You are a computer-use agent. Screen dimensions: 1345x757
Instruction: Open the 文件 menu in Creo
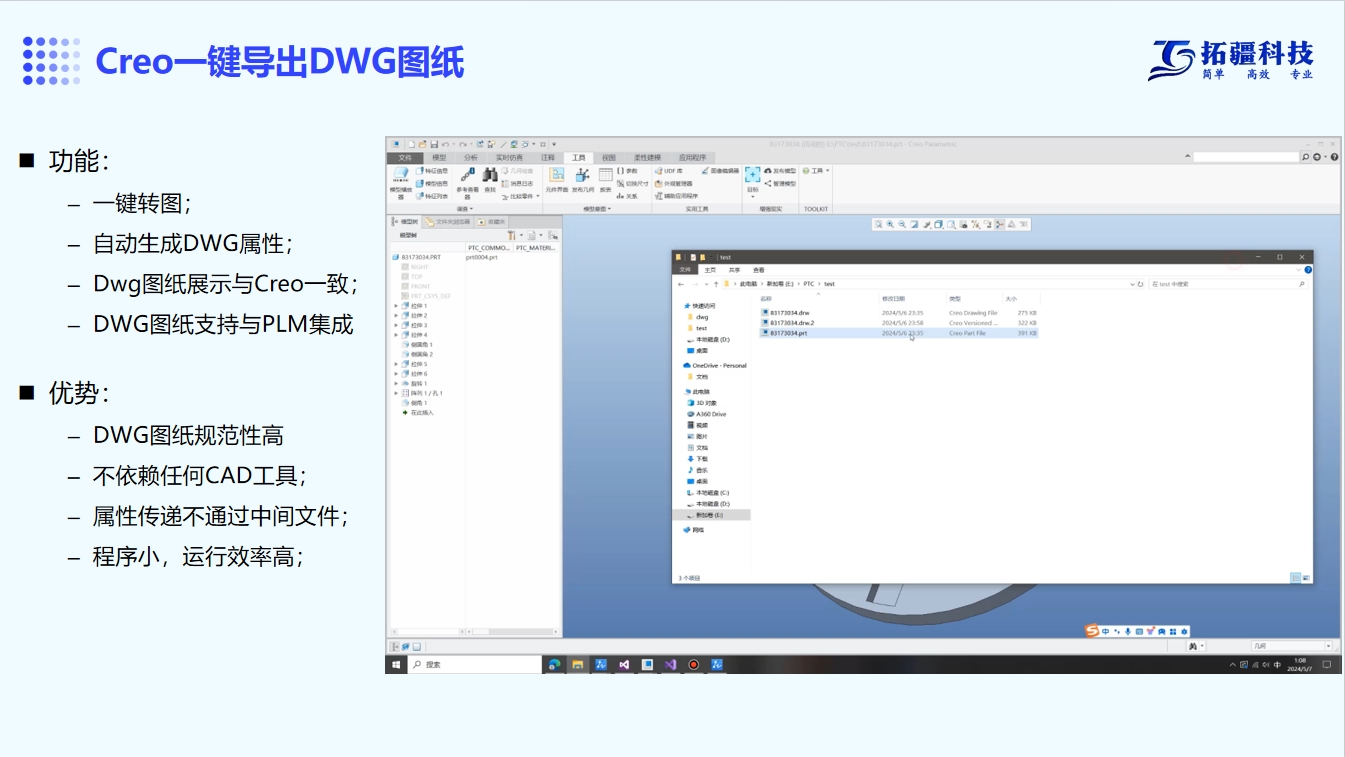[405, 158]
